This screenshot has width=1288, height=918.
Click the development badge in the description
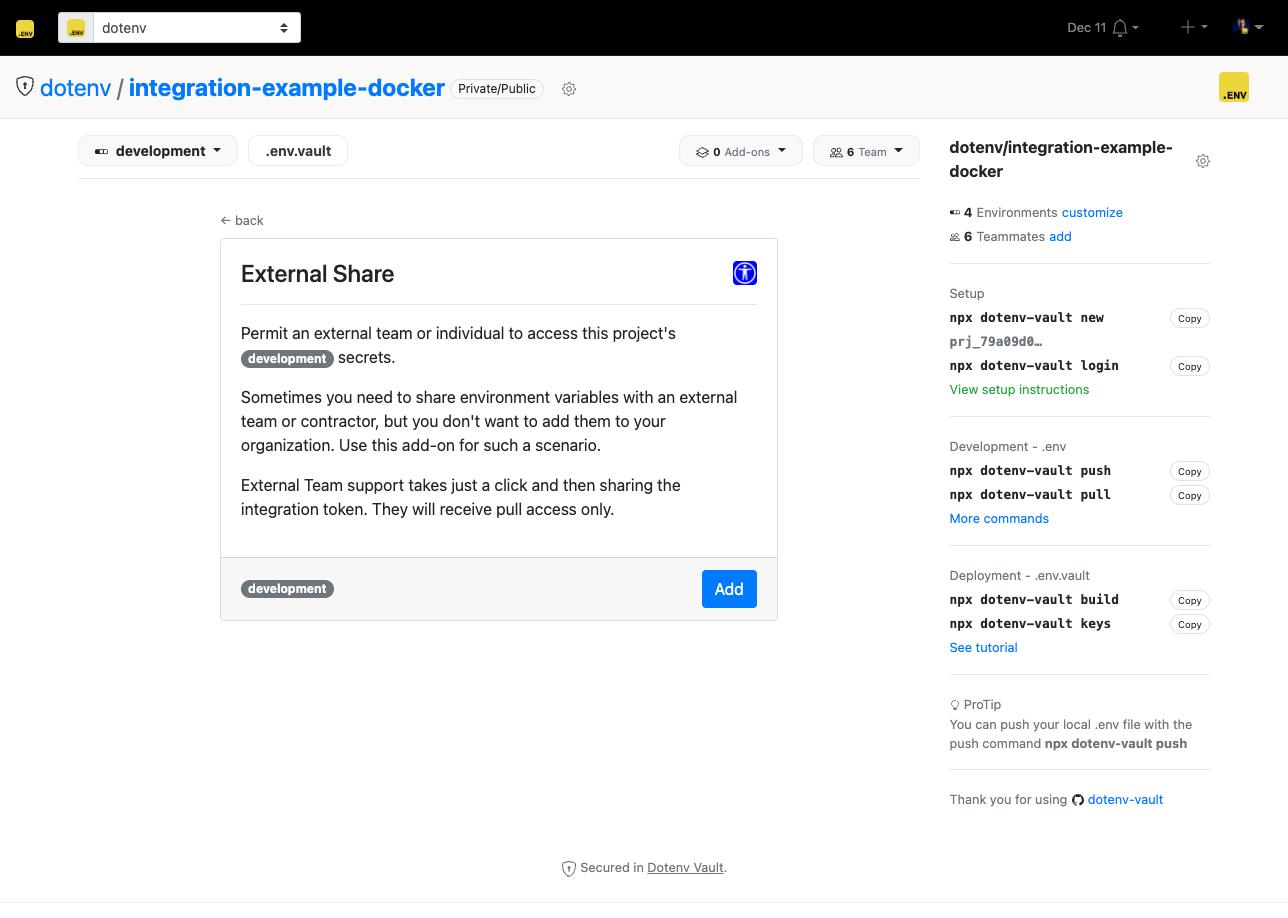287,358
